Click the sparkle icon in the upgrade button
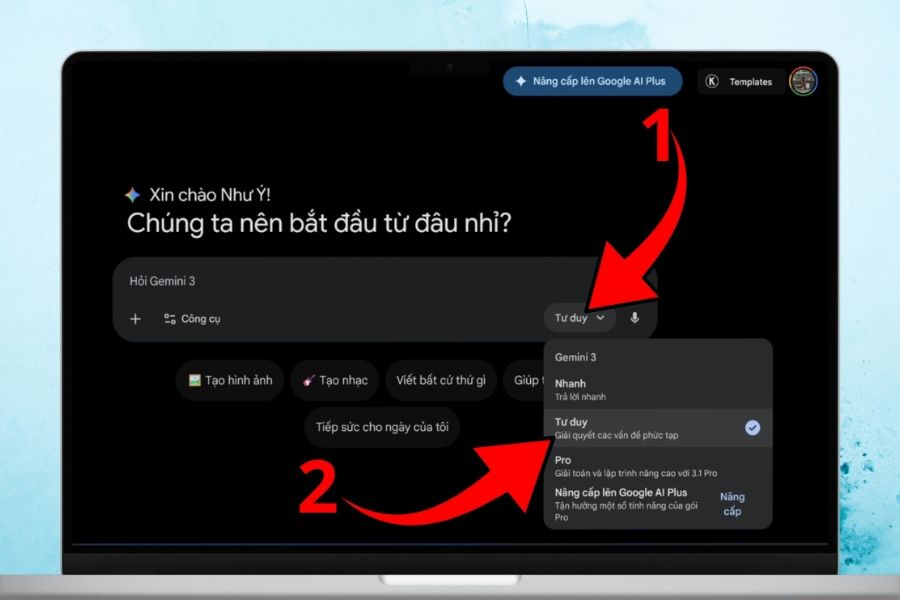Screen dimensions: 900x600 point(520,81)
